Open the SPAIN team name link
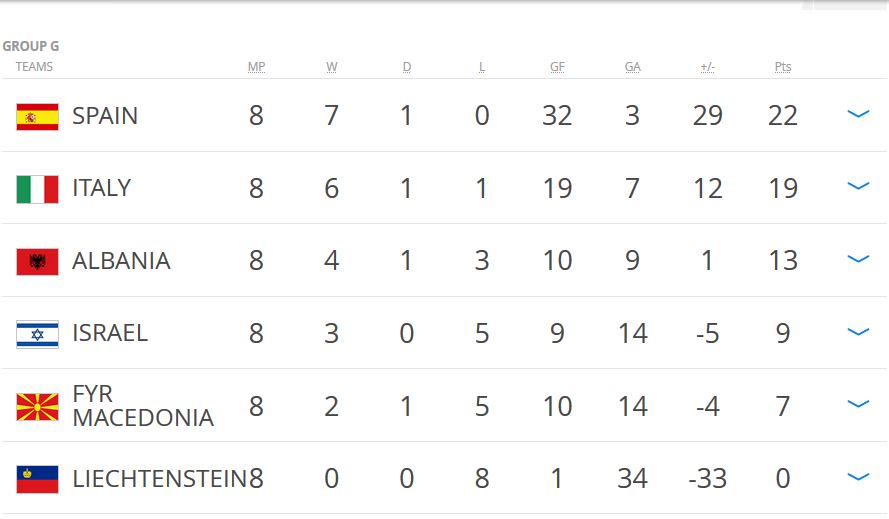The height and width of the screenshot is (519, 889). click(105, 116)
